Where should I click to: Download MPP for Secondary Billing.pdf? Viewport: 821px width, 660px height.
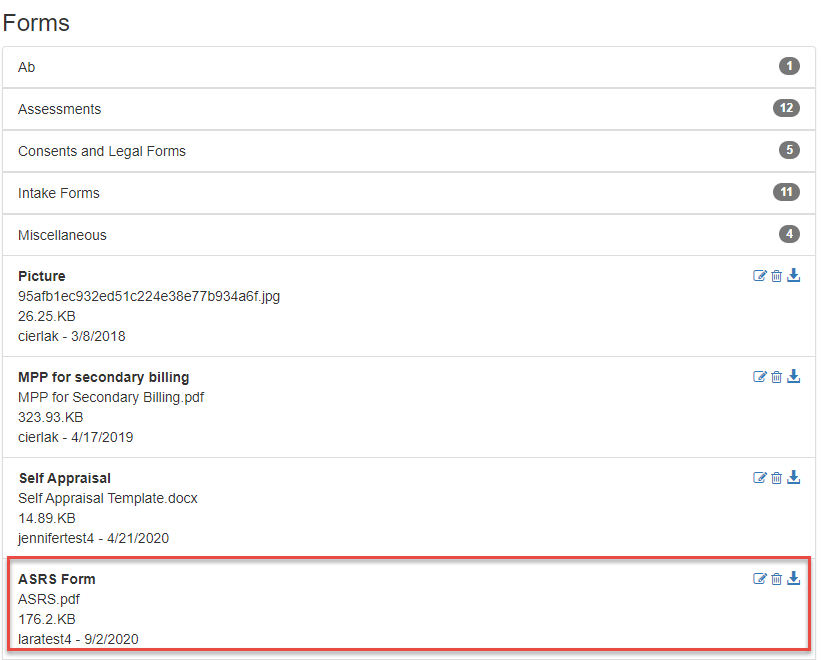click(794, 377)
